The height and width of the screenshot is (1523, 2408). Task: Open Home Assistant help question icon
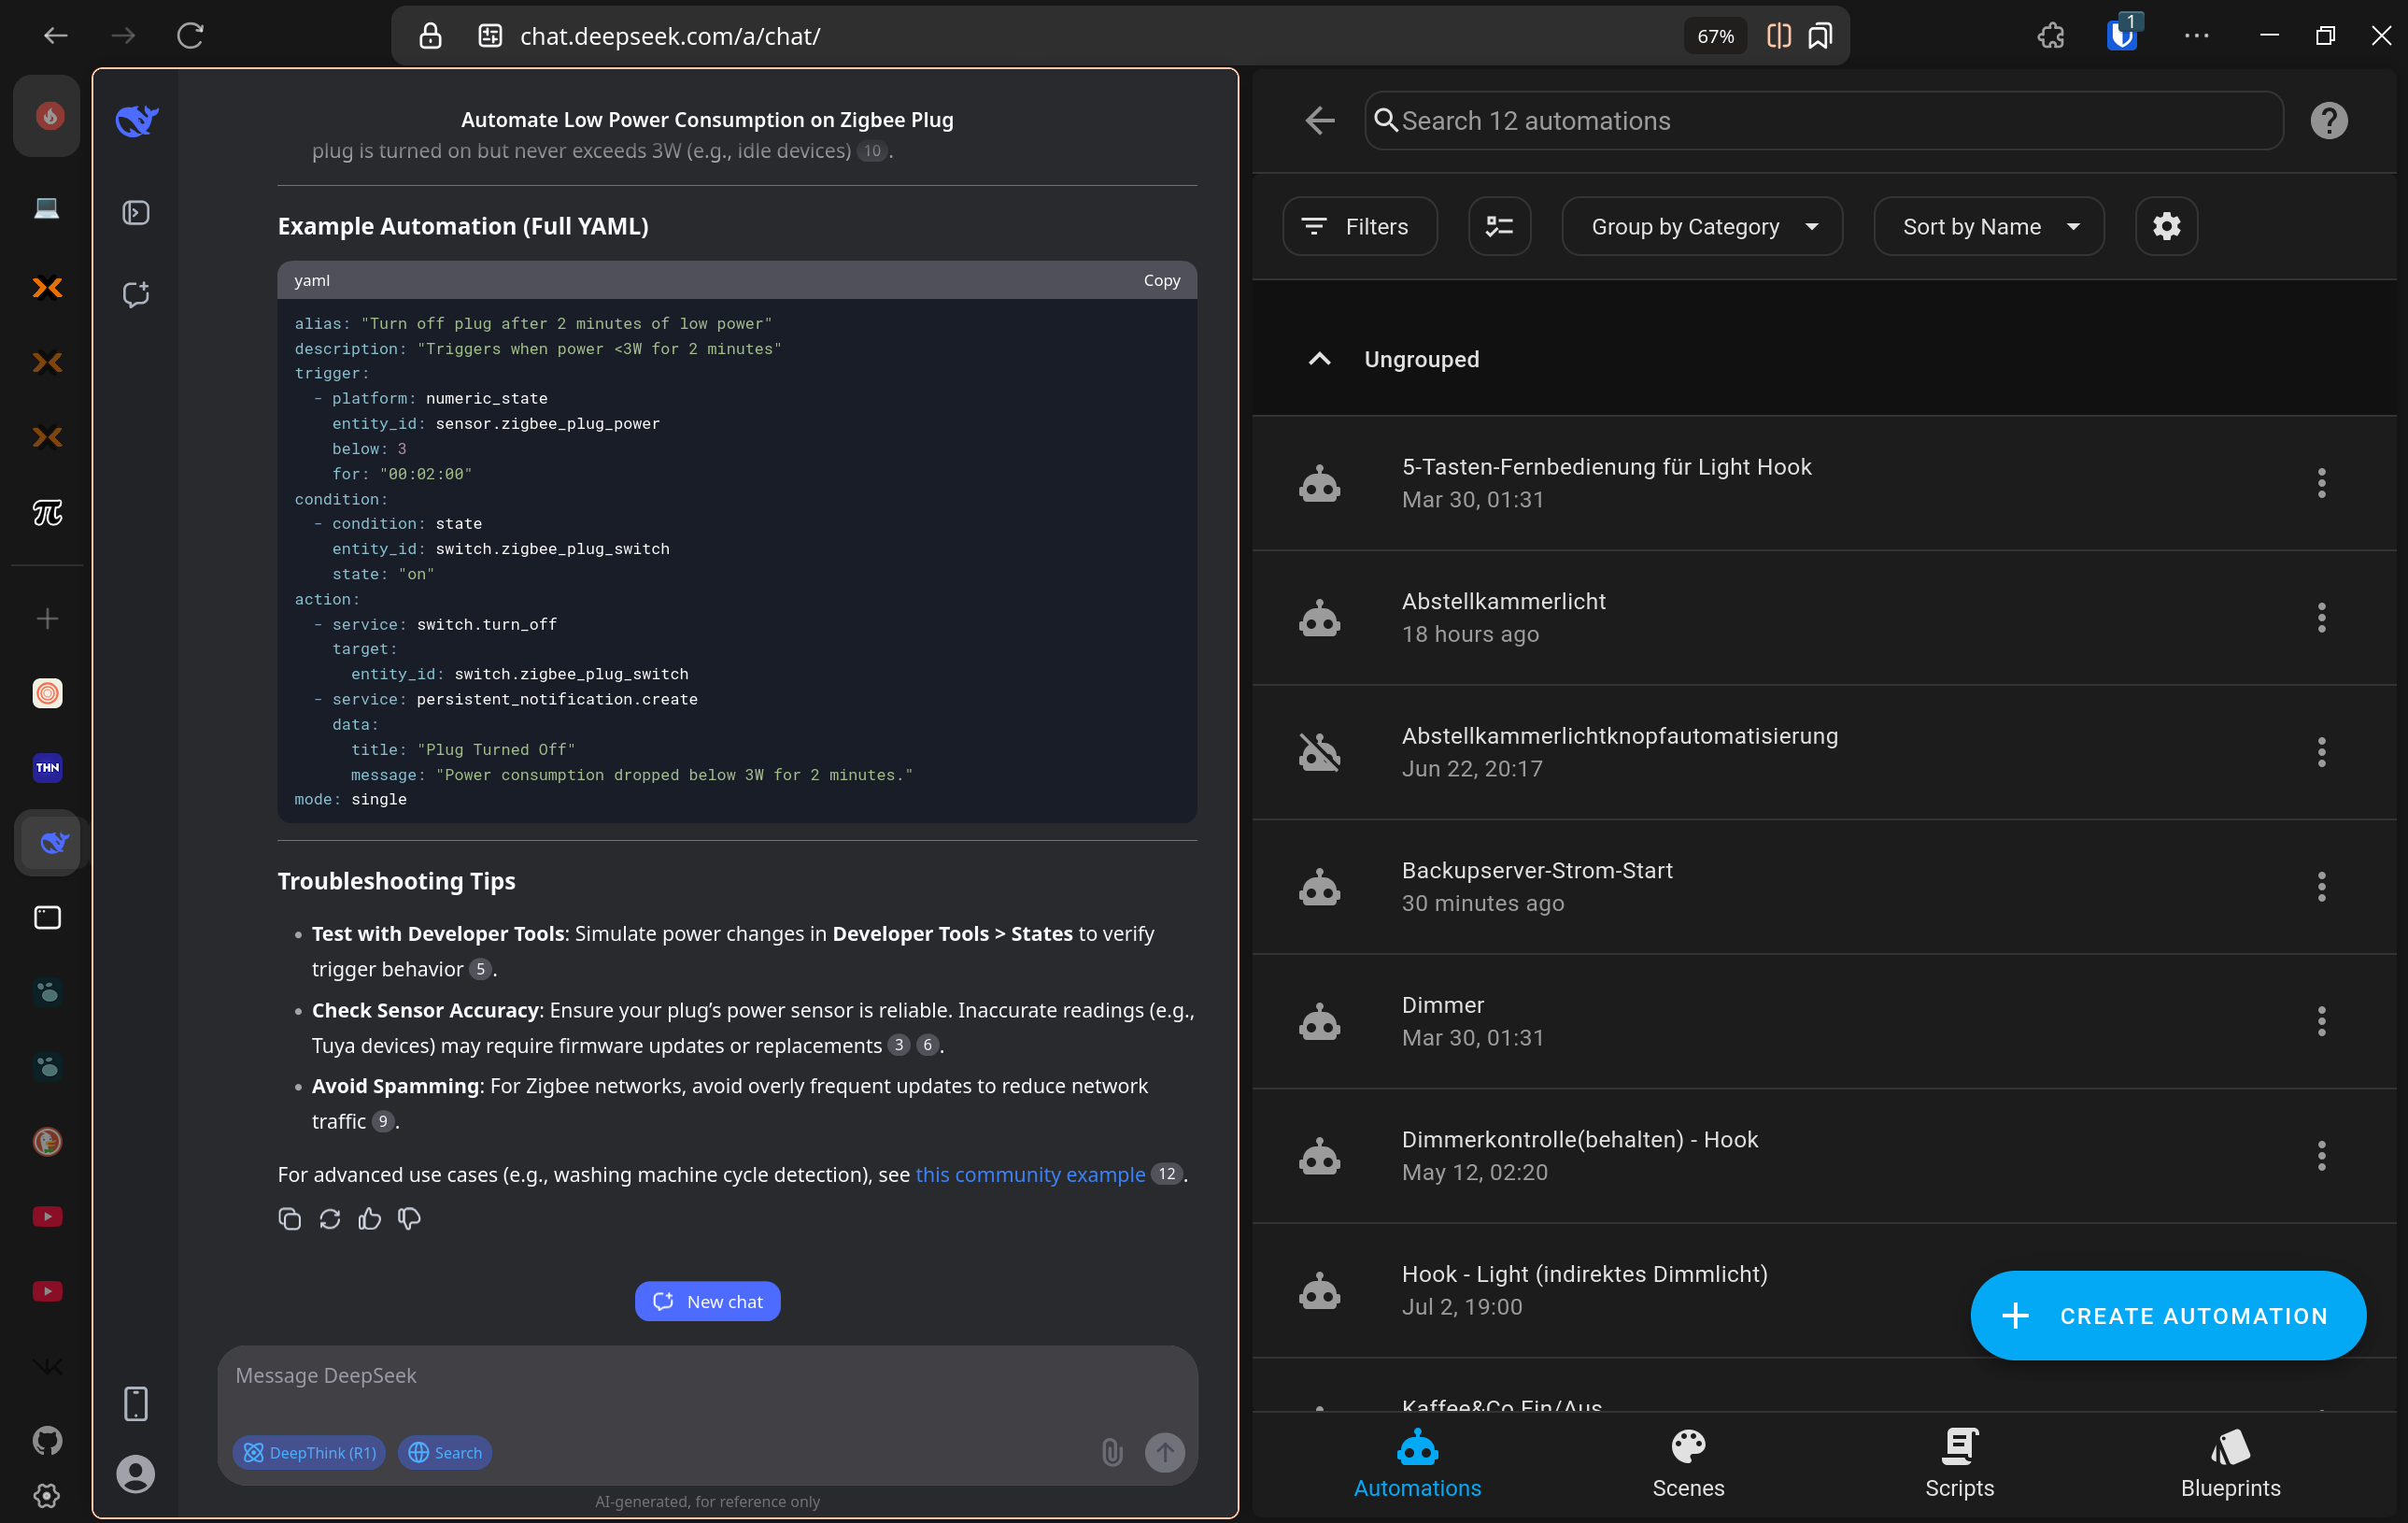tap(2329, 121)
